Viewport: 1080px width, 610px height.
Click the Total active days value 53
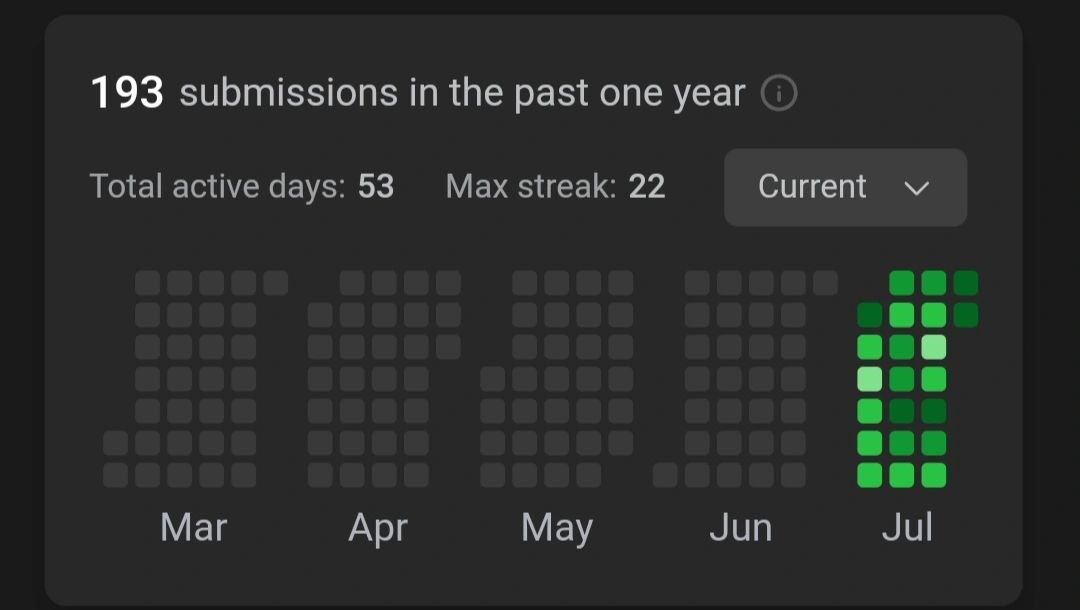coord(376,187)
